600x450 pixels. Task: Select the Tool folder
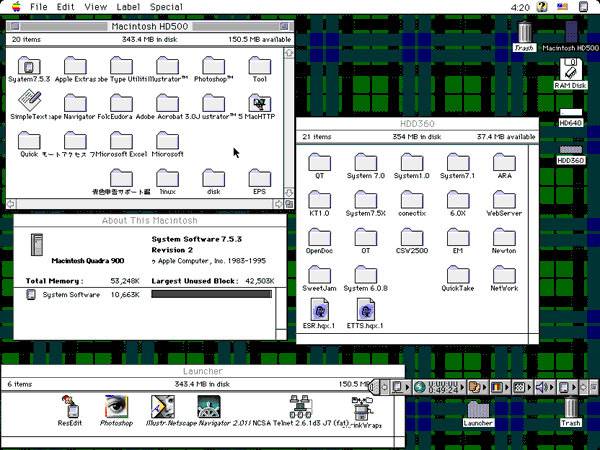(x=259, y=65)
